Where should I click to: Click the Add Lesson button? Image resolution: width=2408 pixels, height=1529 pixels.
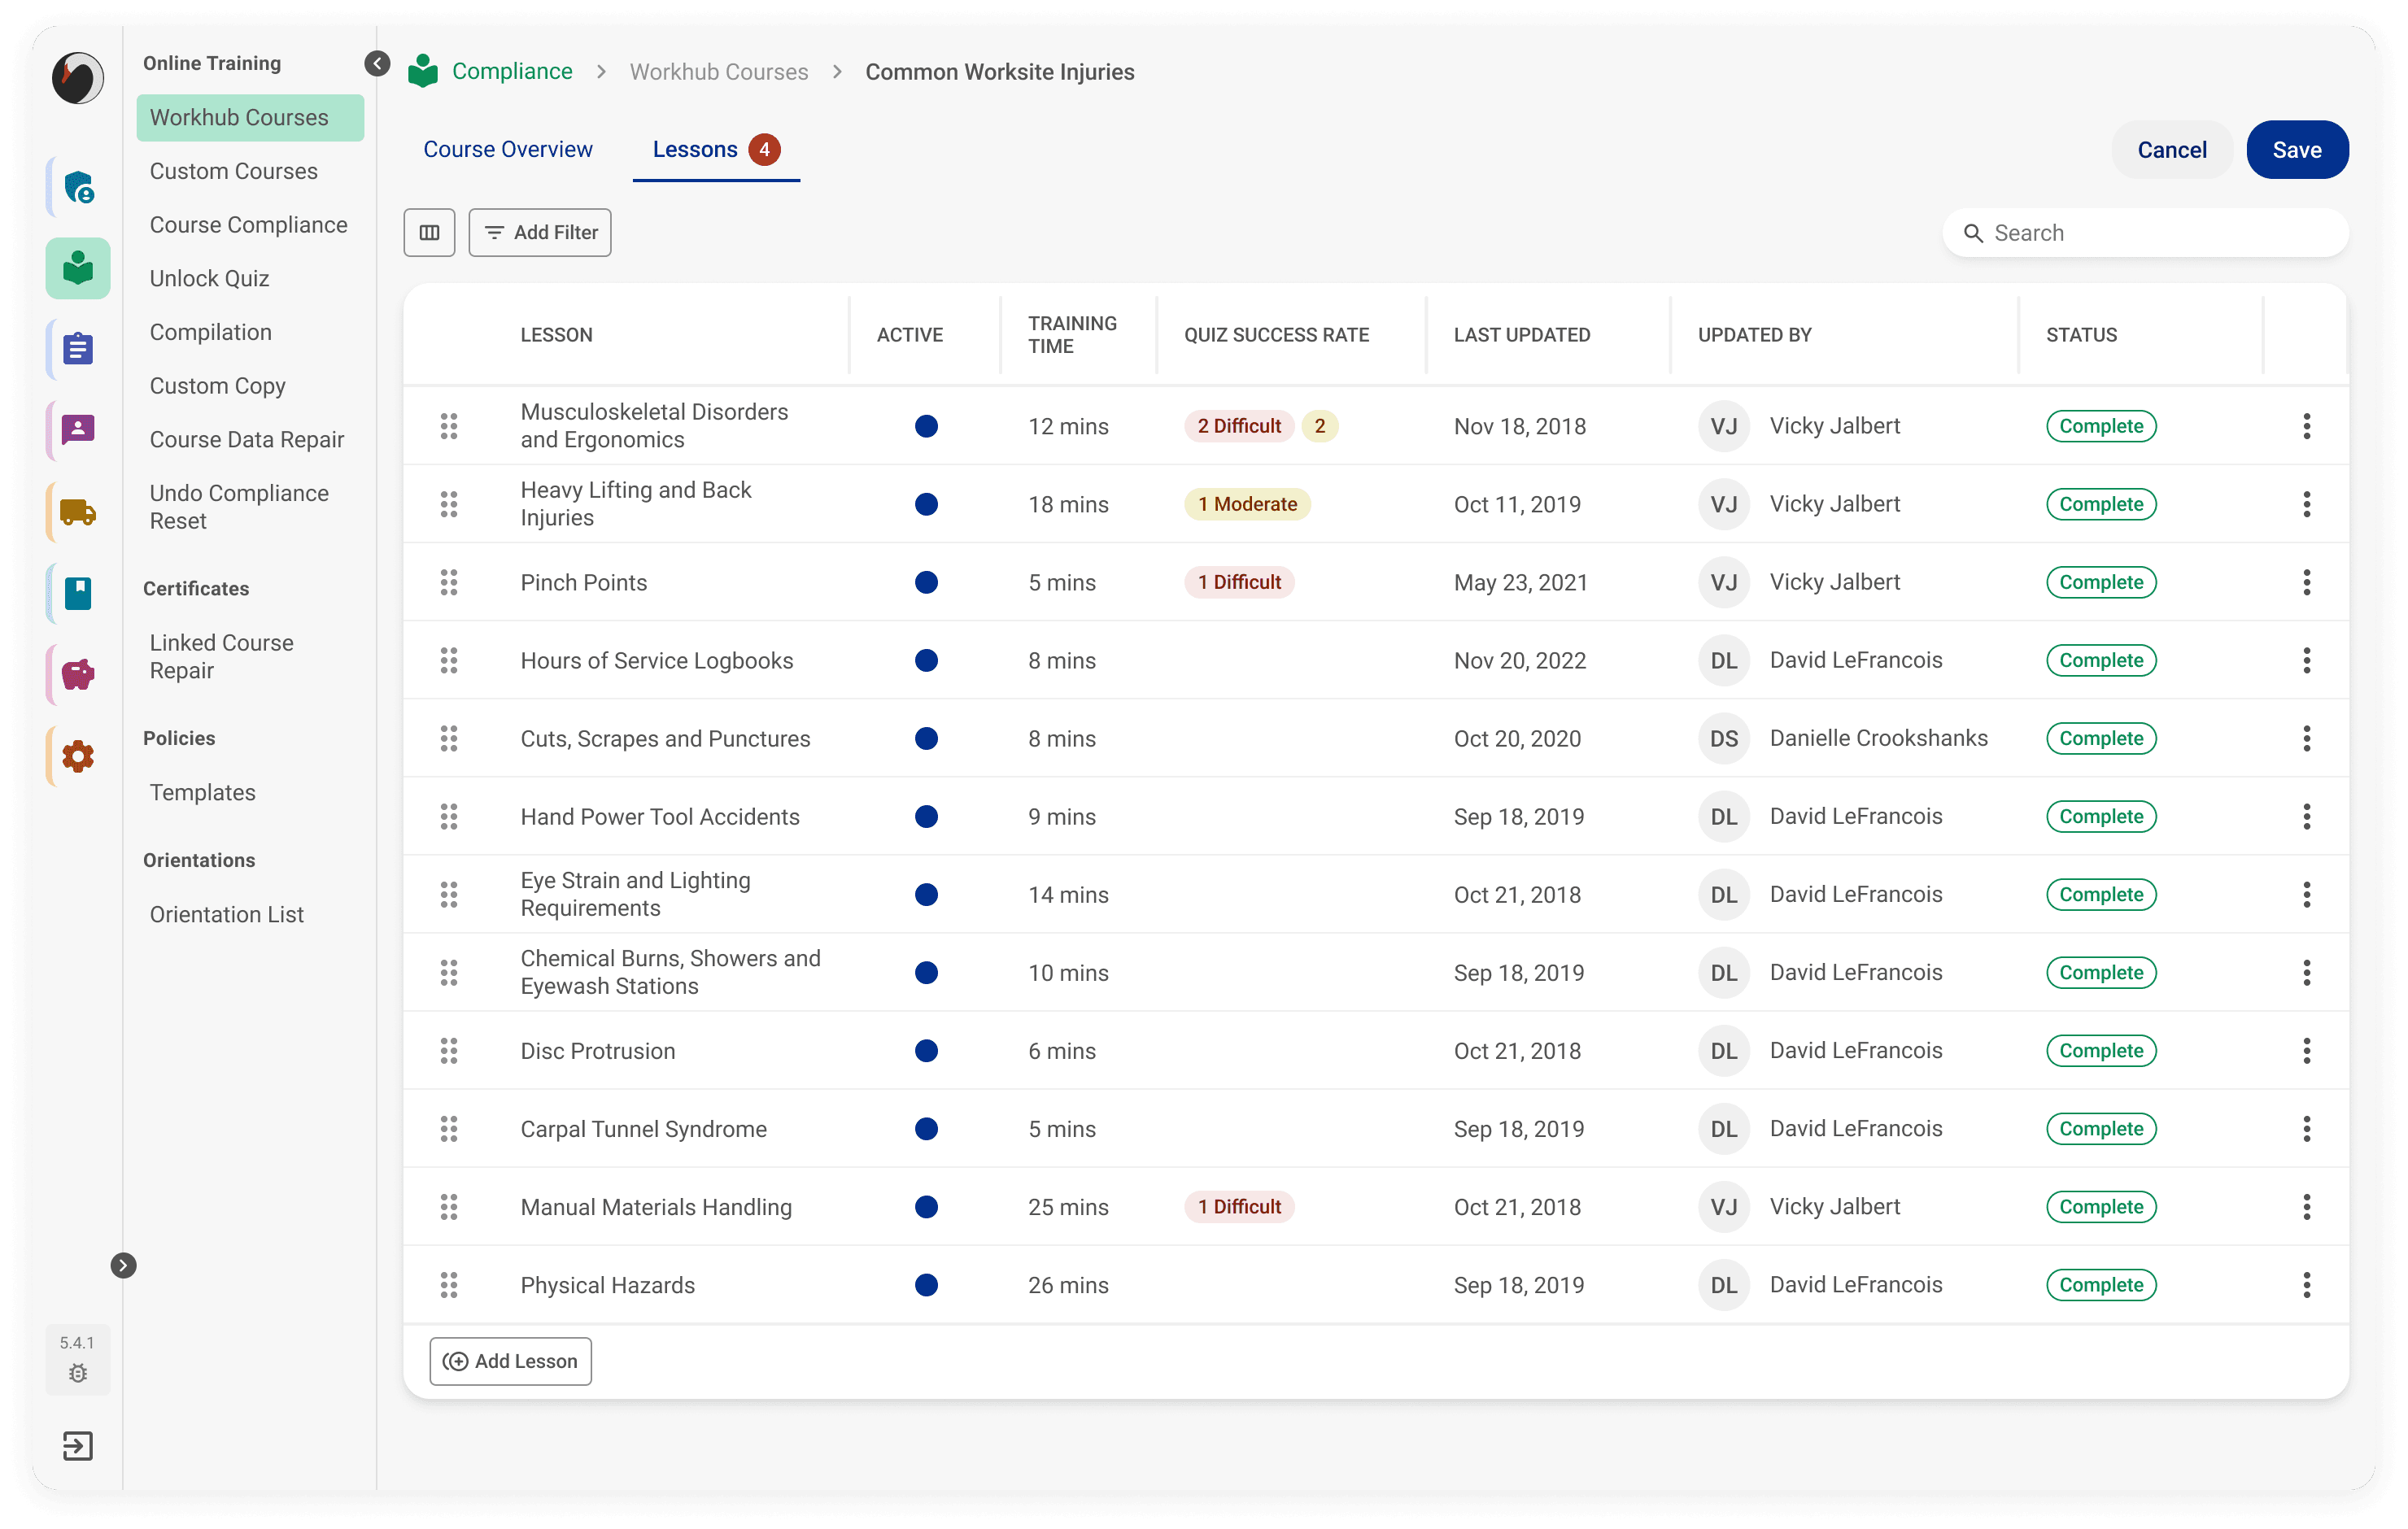510,1360
